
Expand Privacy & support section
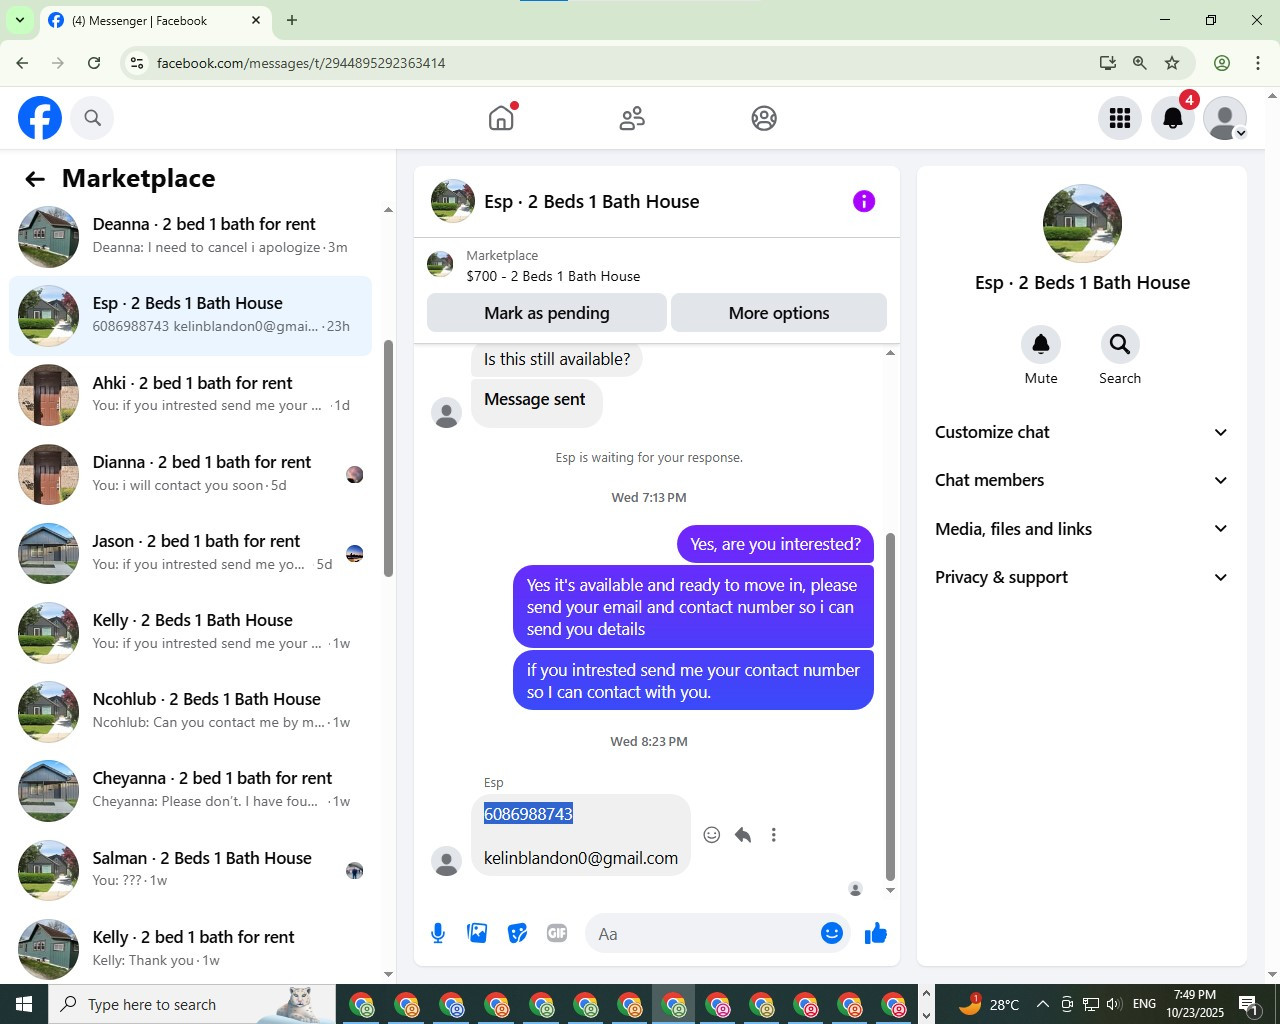1081,577
